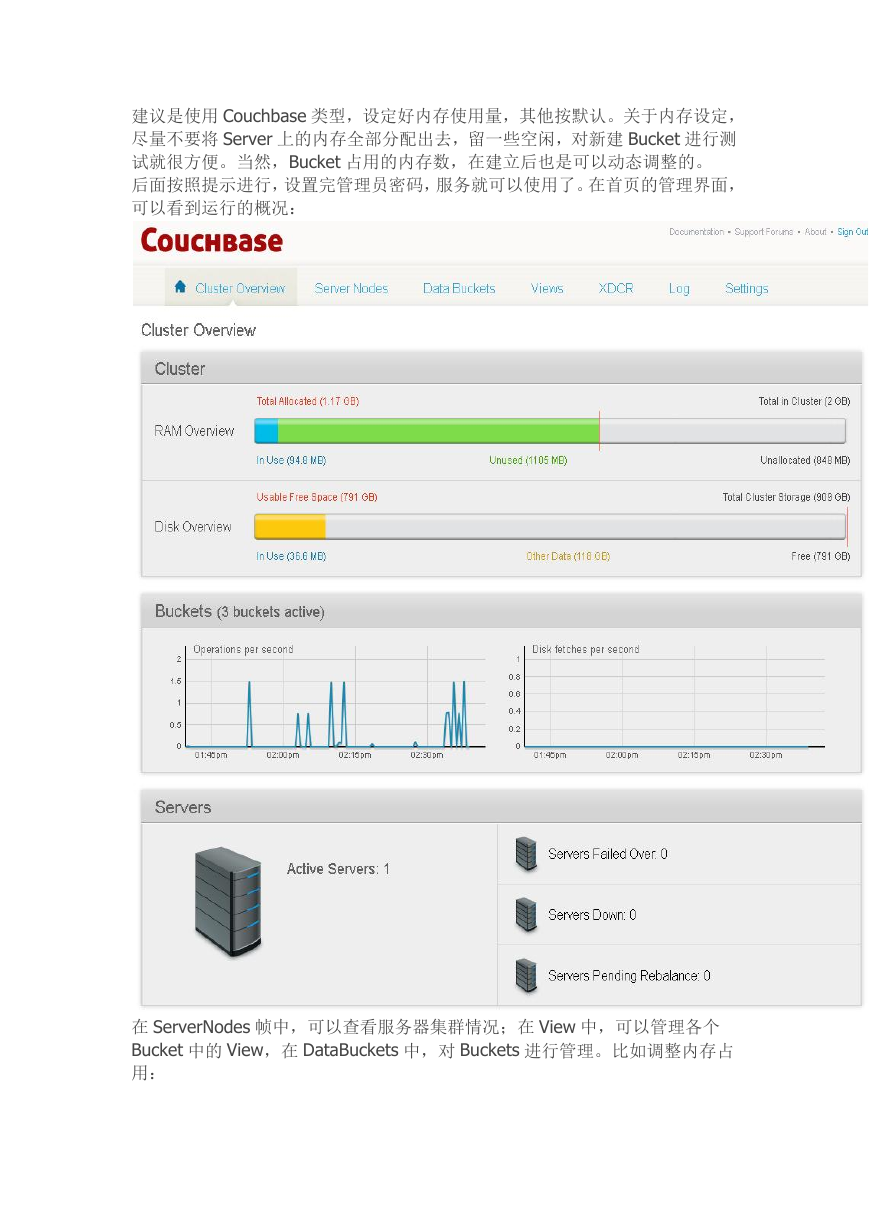Click the Total in Cluster (2 GB) label
This screenshot has width=869, height=1228.
804,402
